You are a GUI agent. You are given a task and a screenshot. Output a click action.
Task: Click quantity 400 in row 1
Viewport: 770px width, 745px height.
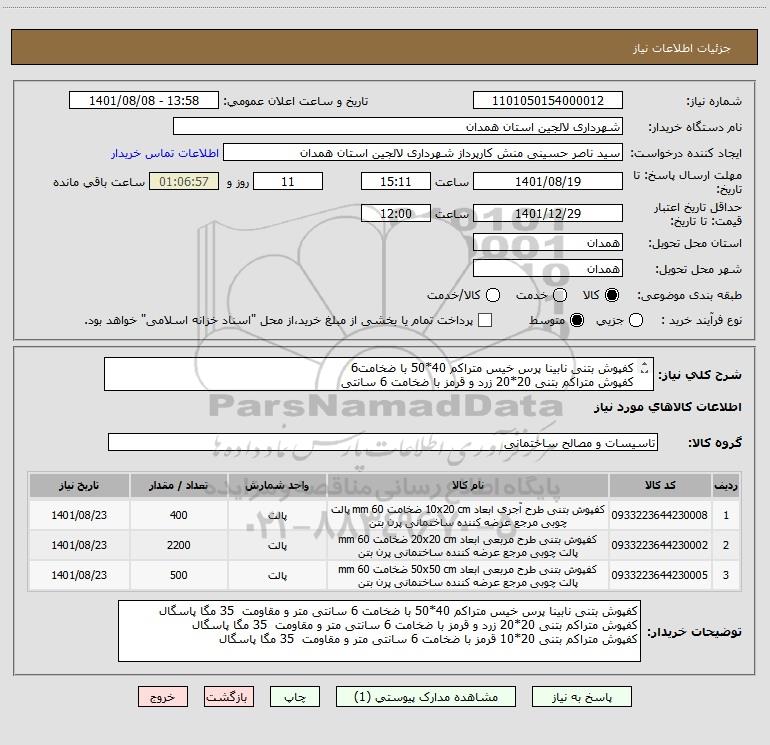tap(178, 515)
